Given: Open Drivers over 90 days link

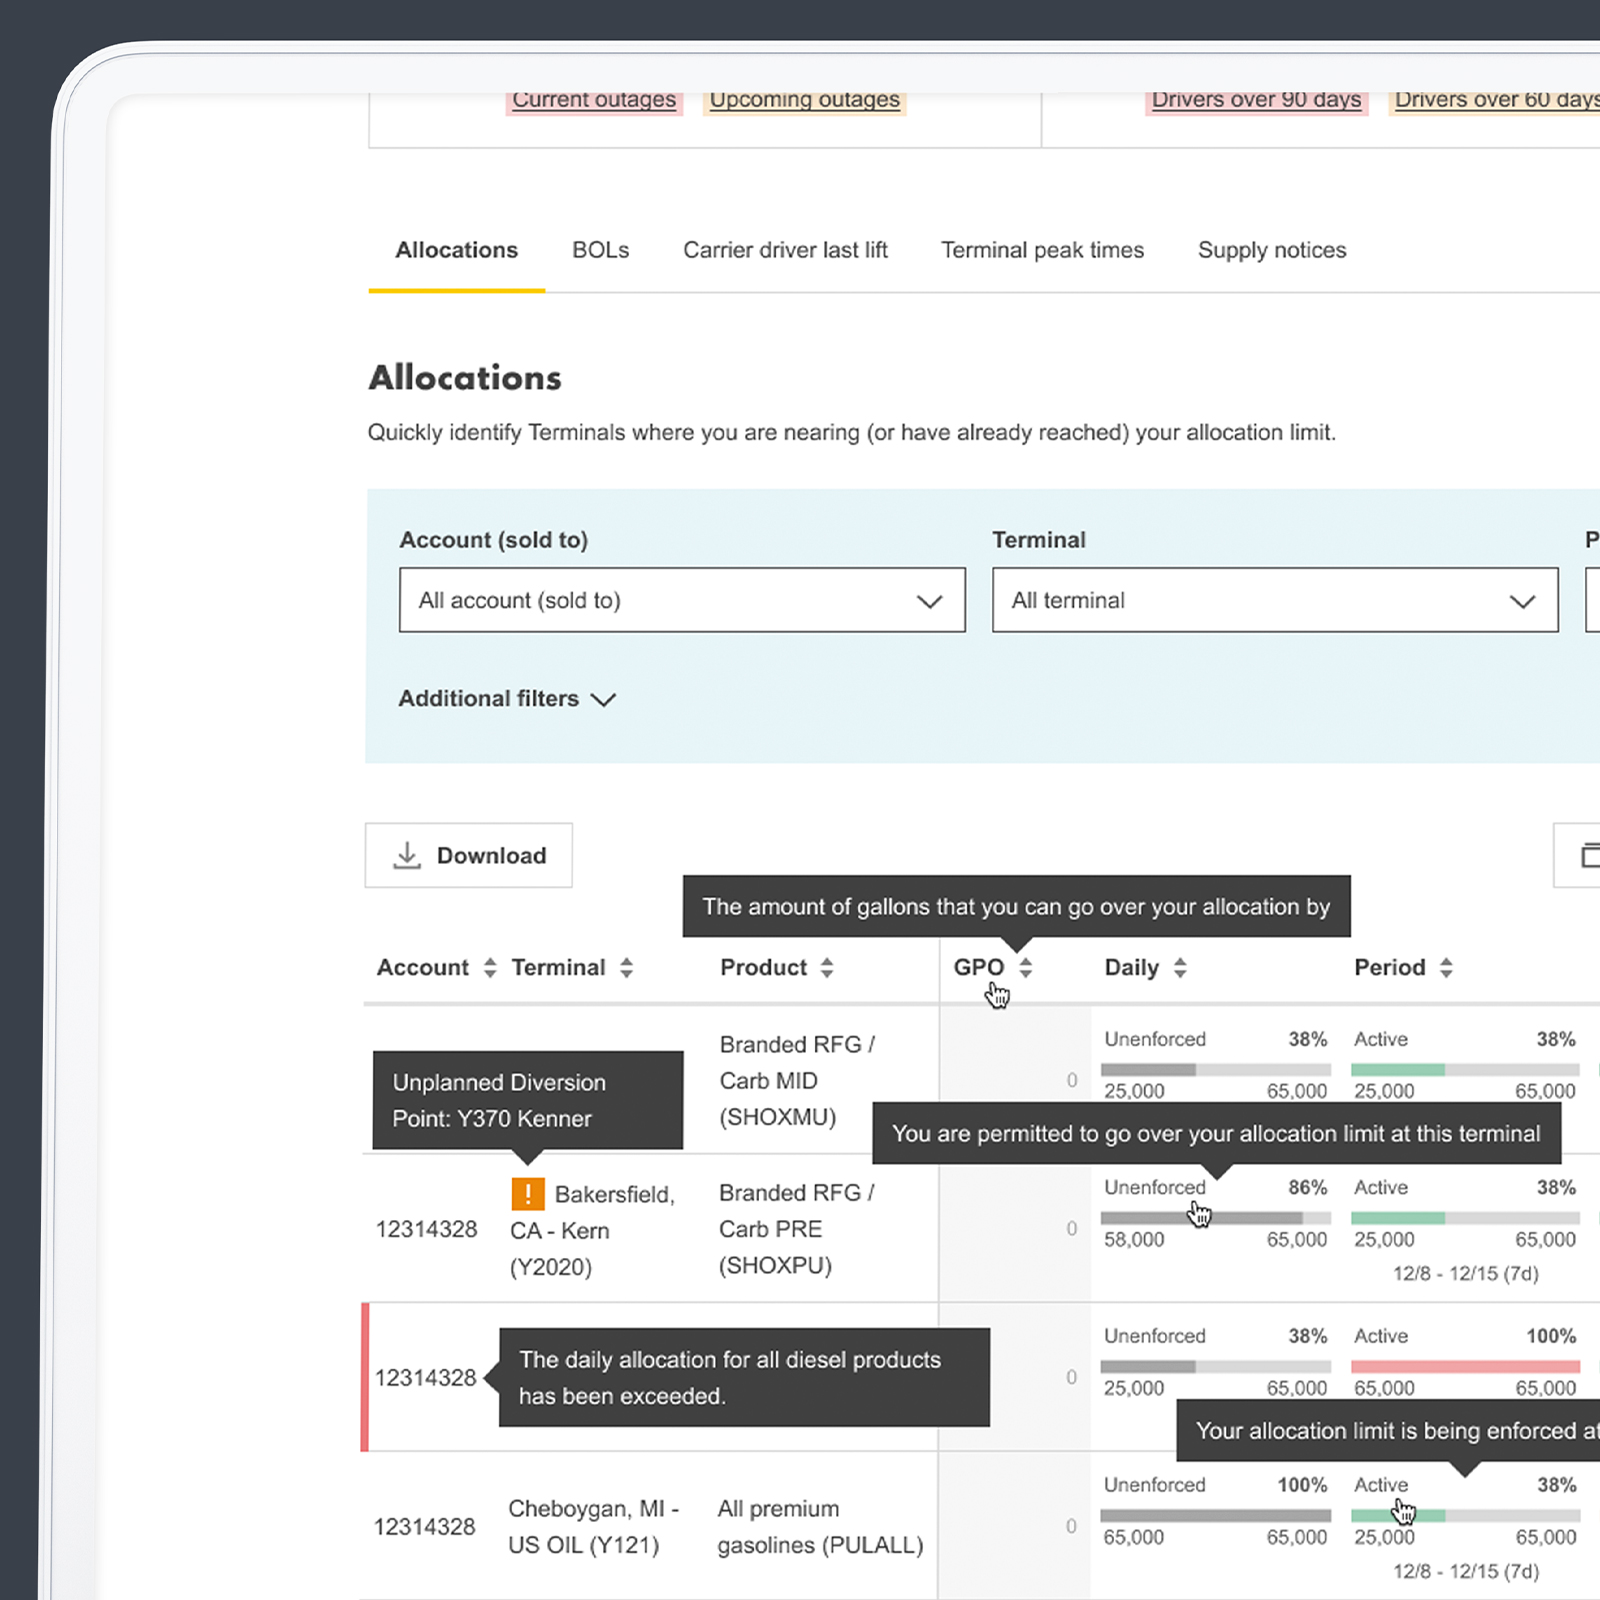Looking at the screenshot, I should (1256, 100).
